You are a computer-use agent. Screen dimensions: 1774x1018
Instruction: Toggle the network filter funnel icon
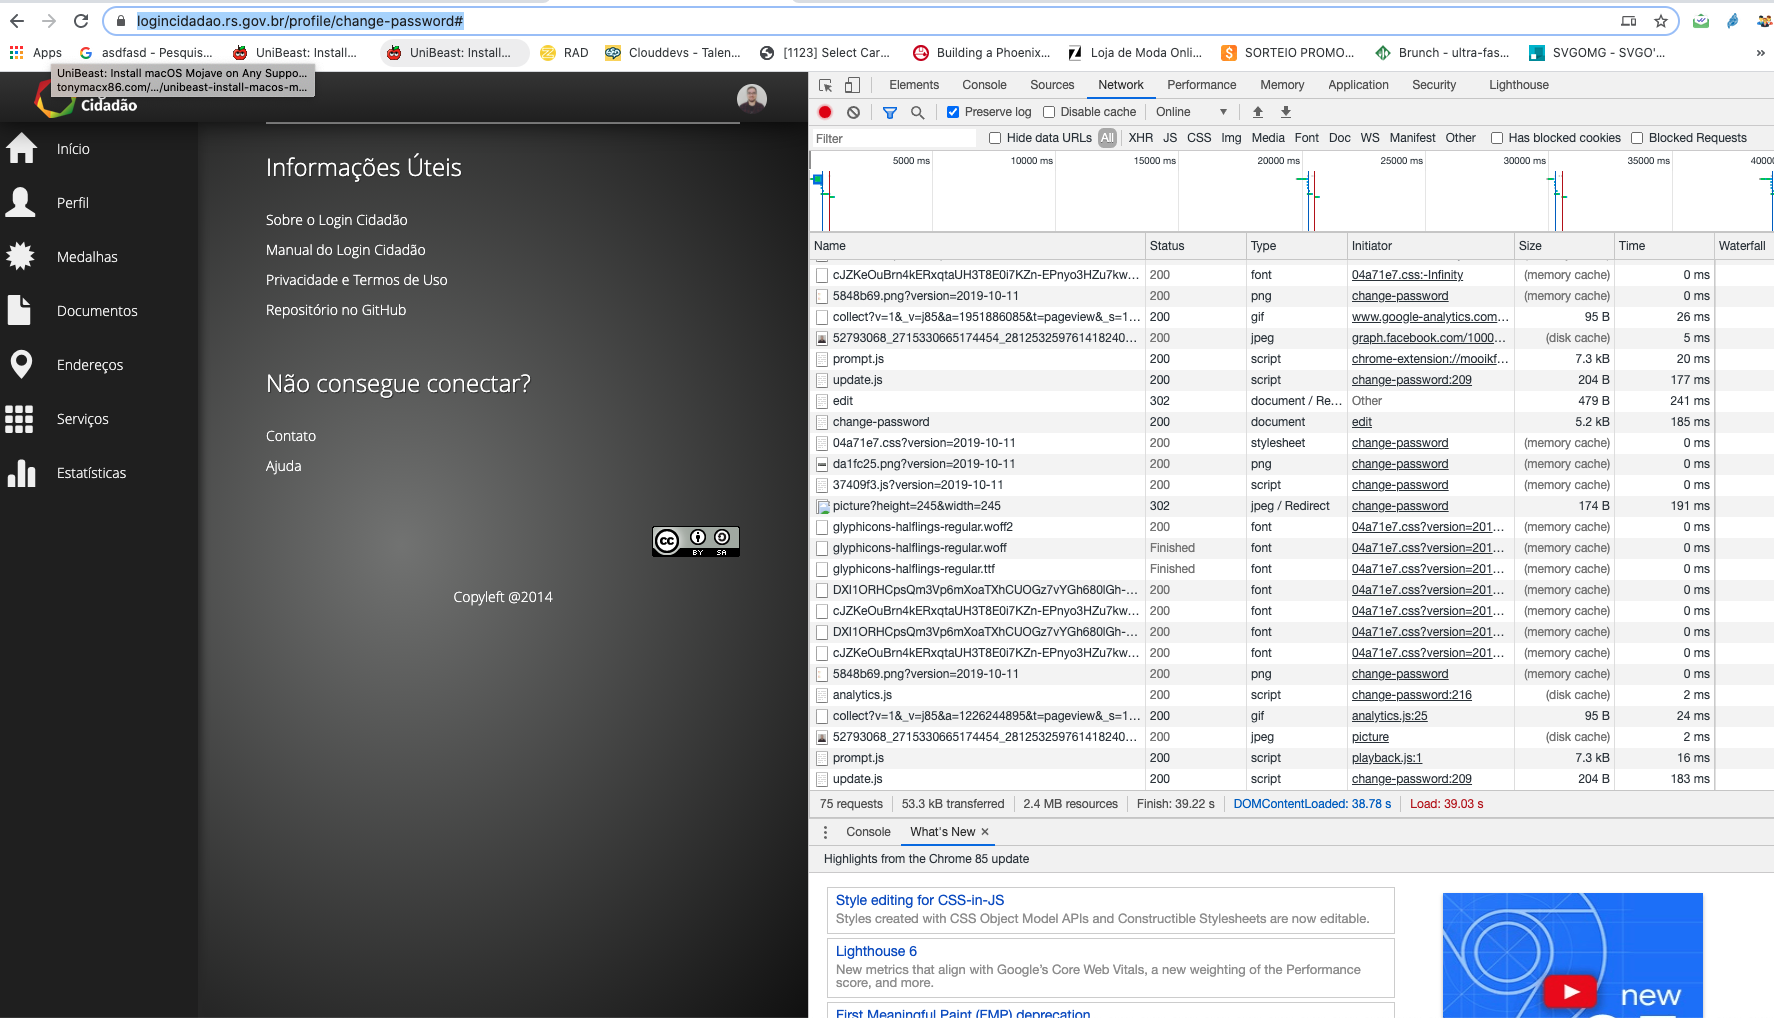[x=890, y=112]
